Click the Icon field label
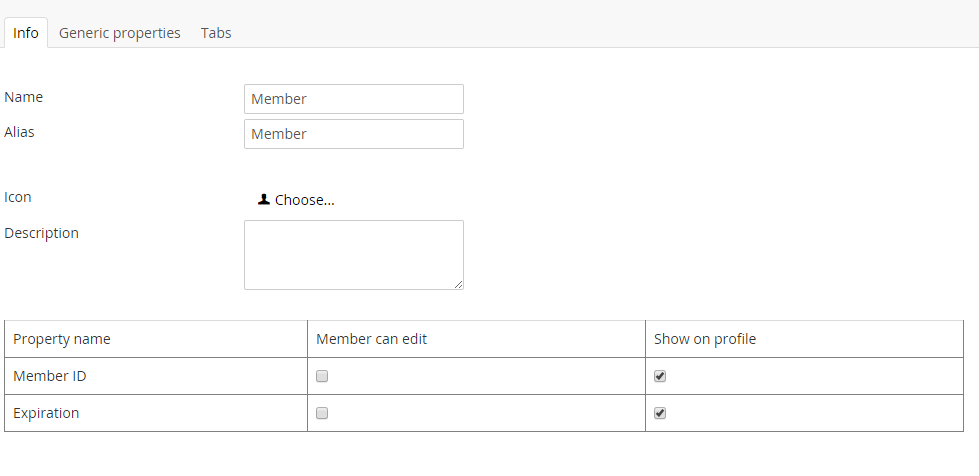979x476 pixels. click(x=17, y=197)
